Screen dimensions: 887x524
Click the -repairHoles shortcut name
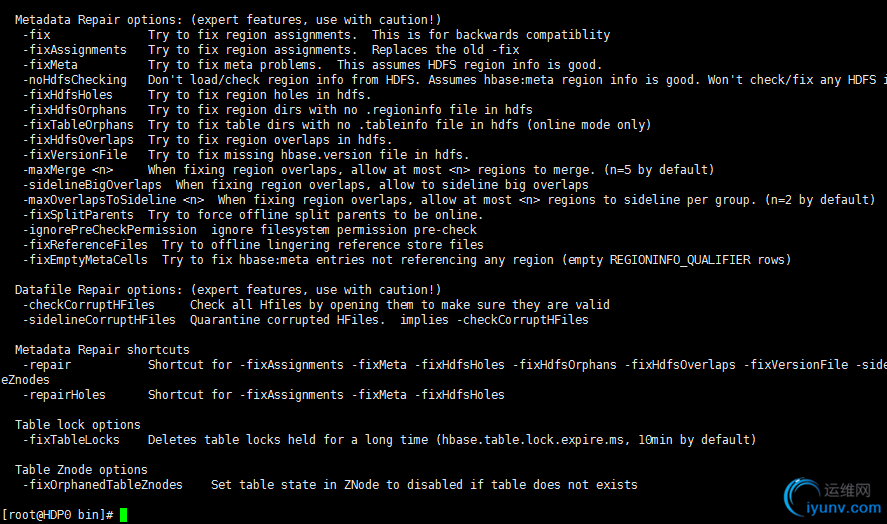point(64,395)
